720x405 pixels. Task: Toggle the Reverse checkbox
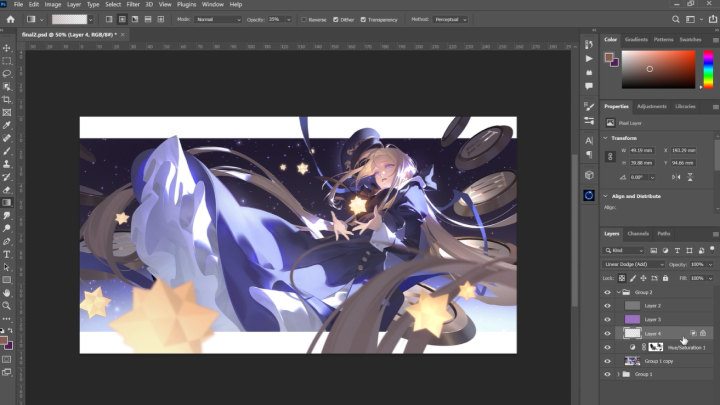click(304, 20)
